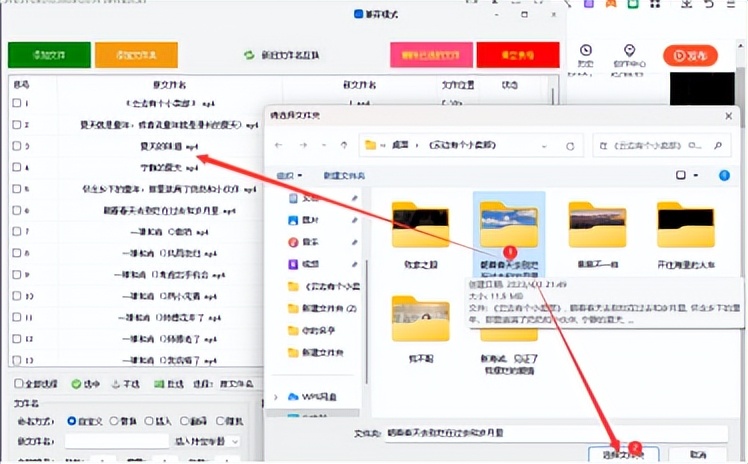Click the clock schedule icon in background window
The width and height of the screenshot is (748, 464).
(586, 50)
